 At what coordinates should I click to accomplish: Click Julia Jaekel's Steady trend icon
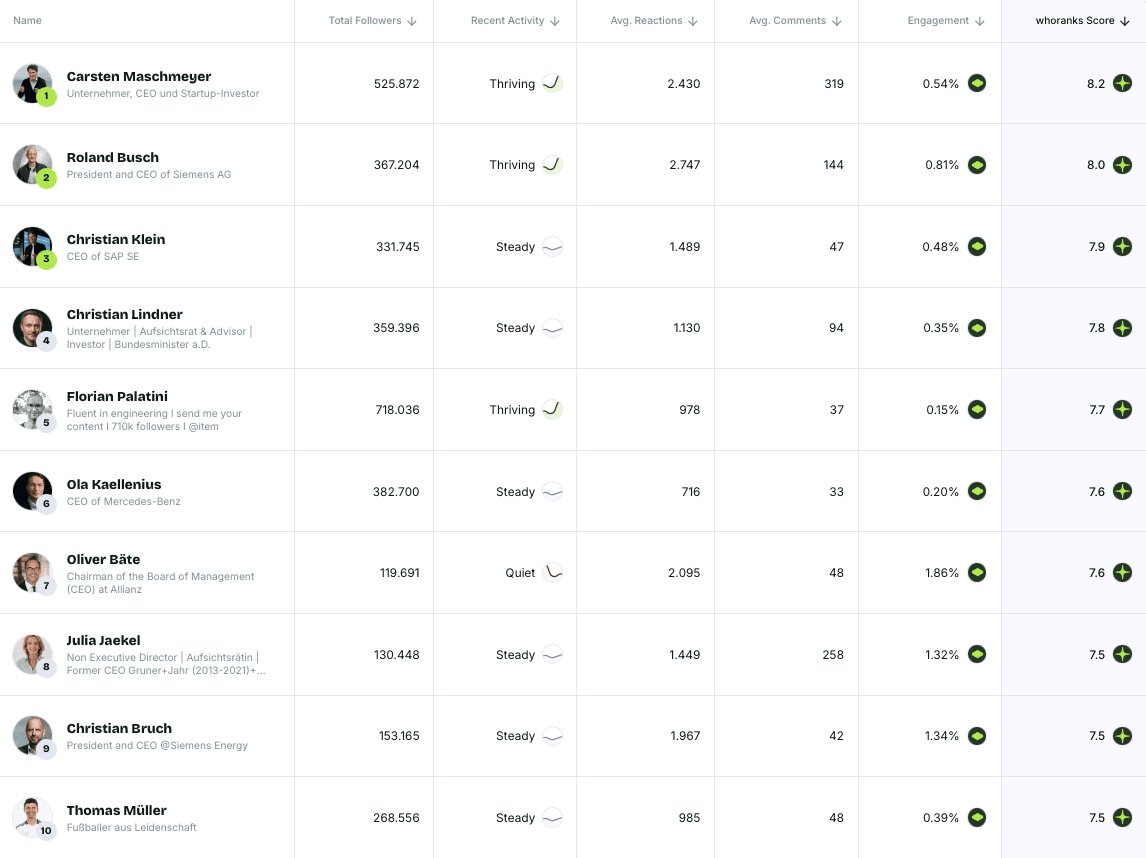click(553, 655)
